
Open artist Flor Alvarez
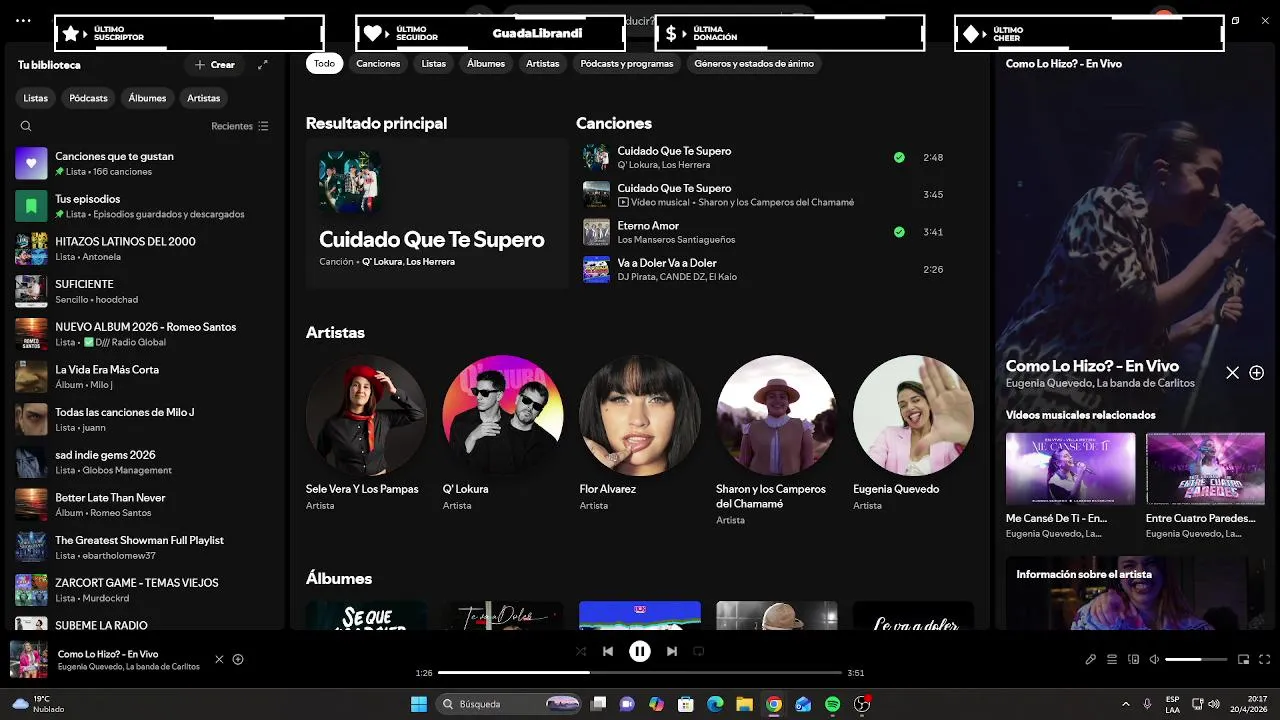[640, 433]
